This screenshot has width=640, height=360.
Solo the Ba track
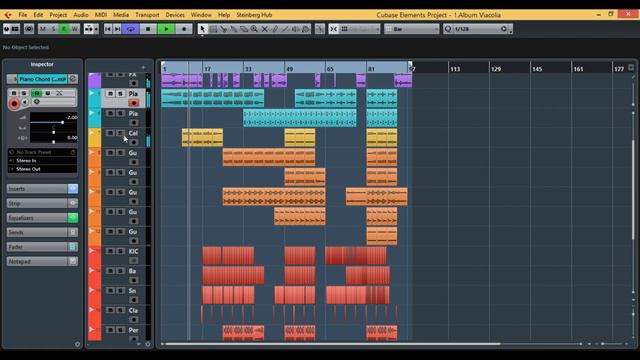tap(120, 271)
